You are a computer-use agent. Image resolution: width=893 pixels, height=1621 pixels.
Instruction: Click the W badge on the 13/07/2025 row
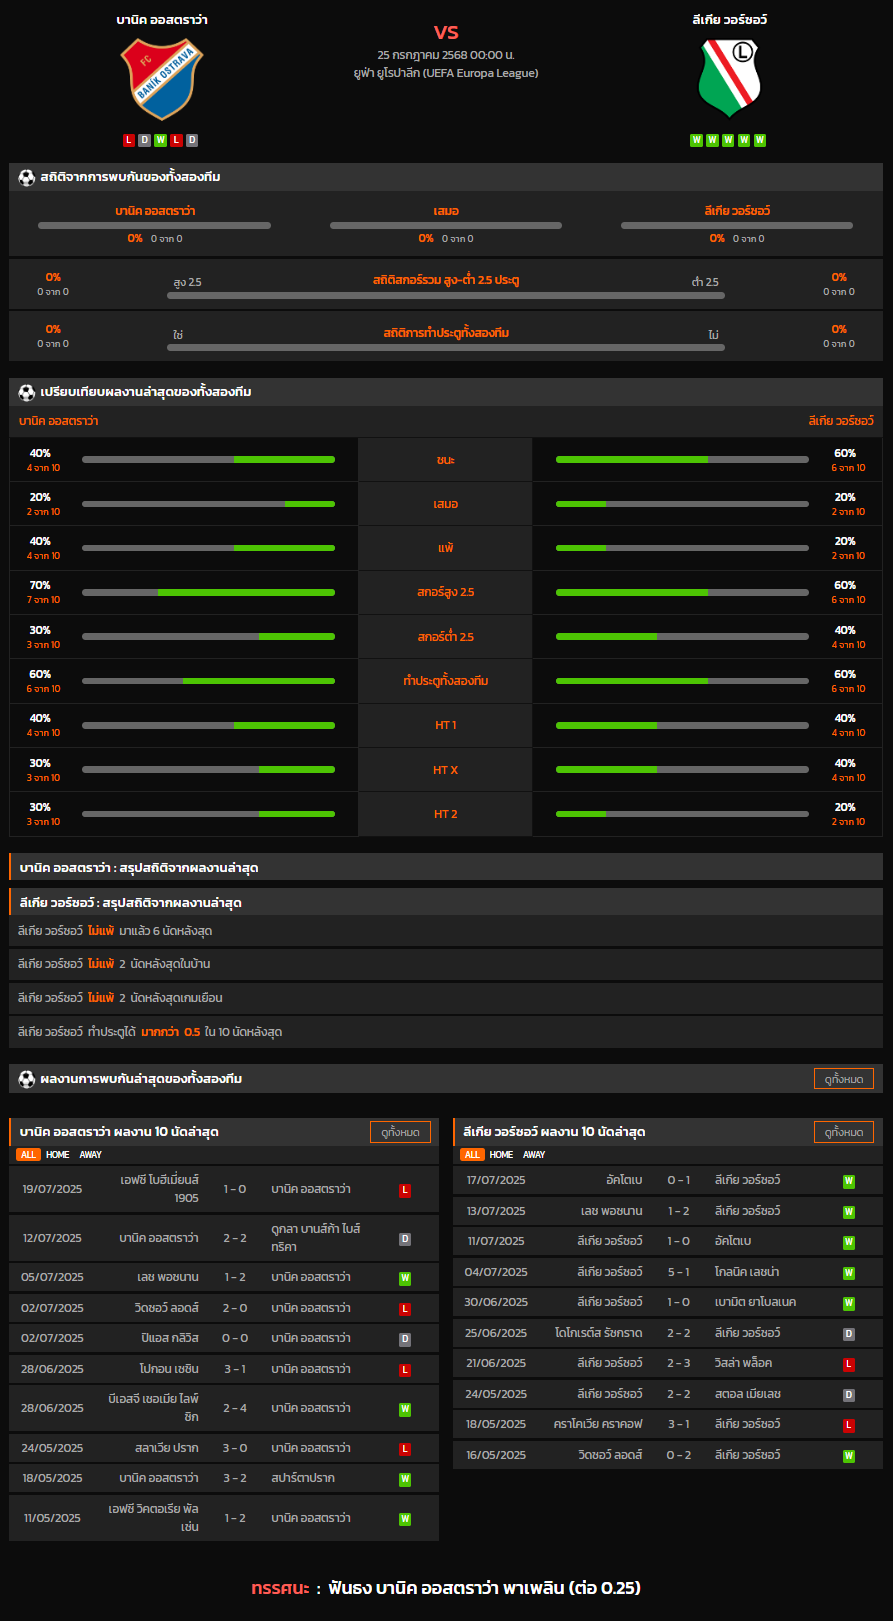(x=849, y=1212)
